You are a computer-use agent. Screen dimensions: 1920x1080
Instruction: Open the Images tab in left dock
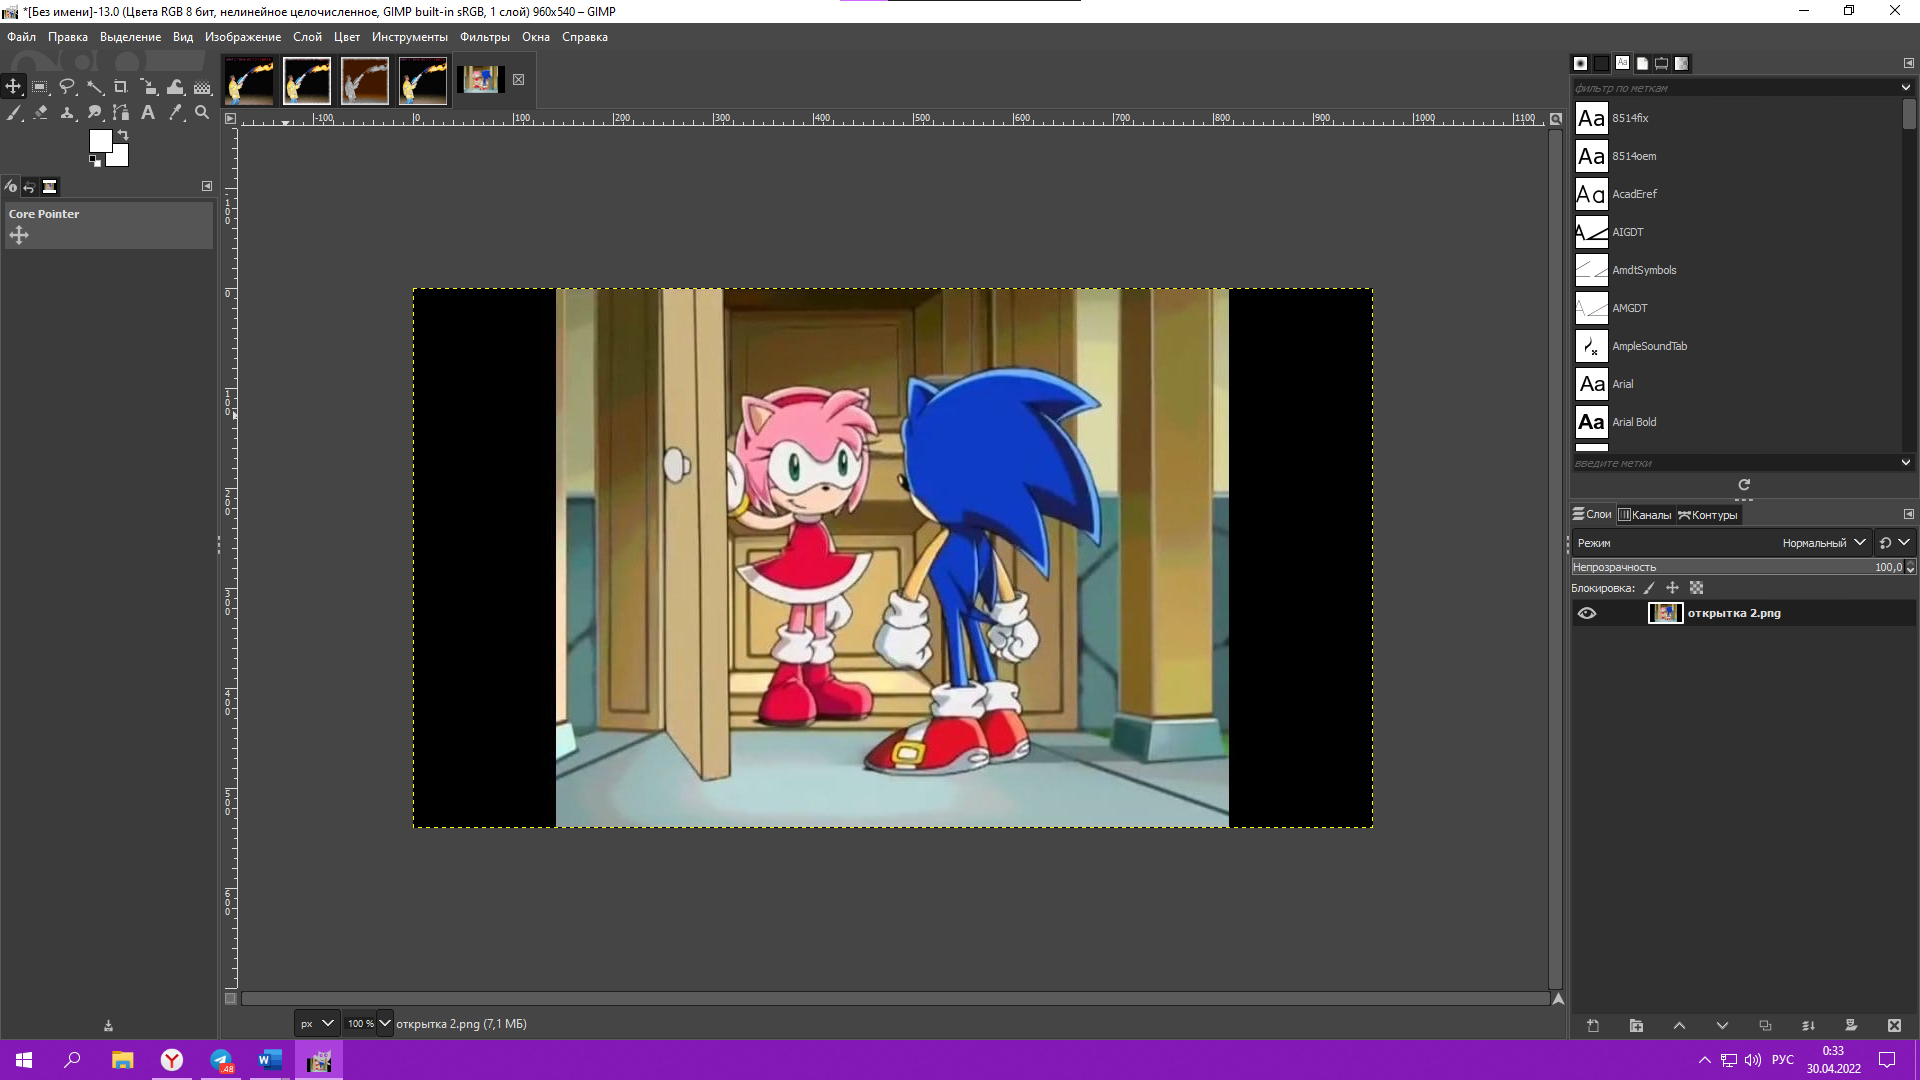click(50, 186)
